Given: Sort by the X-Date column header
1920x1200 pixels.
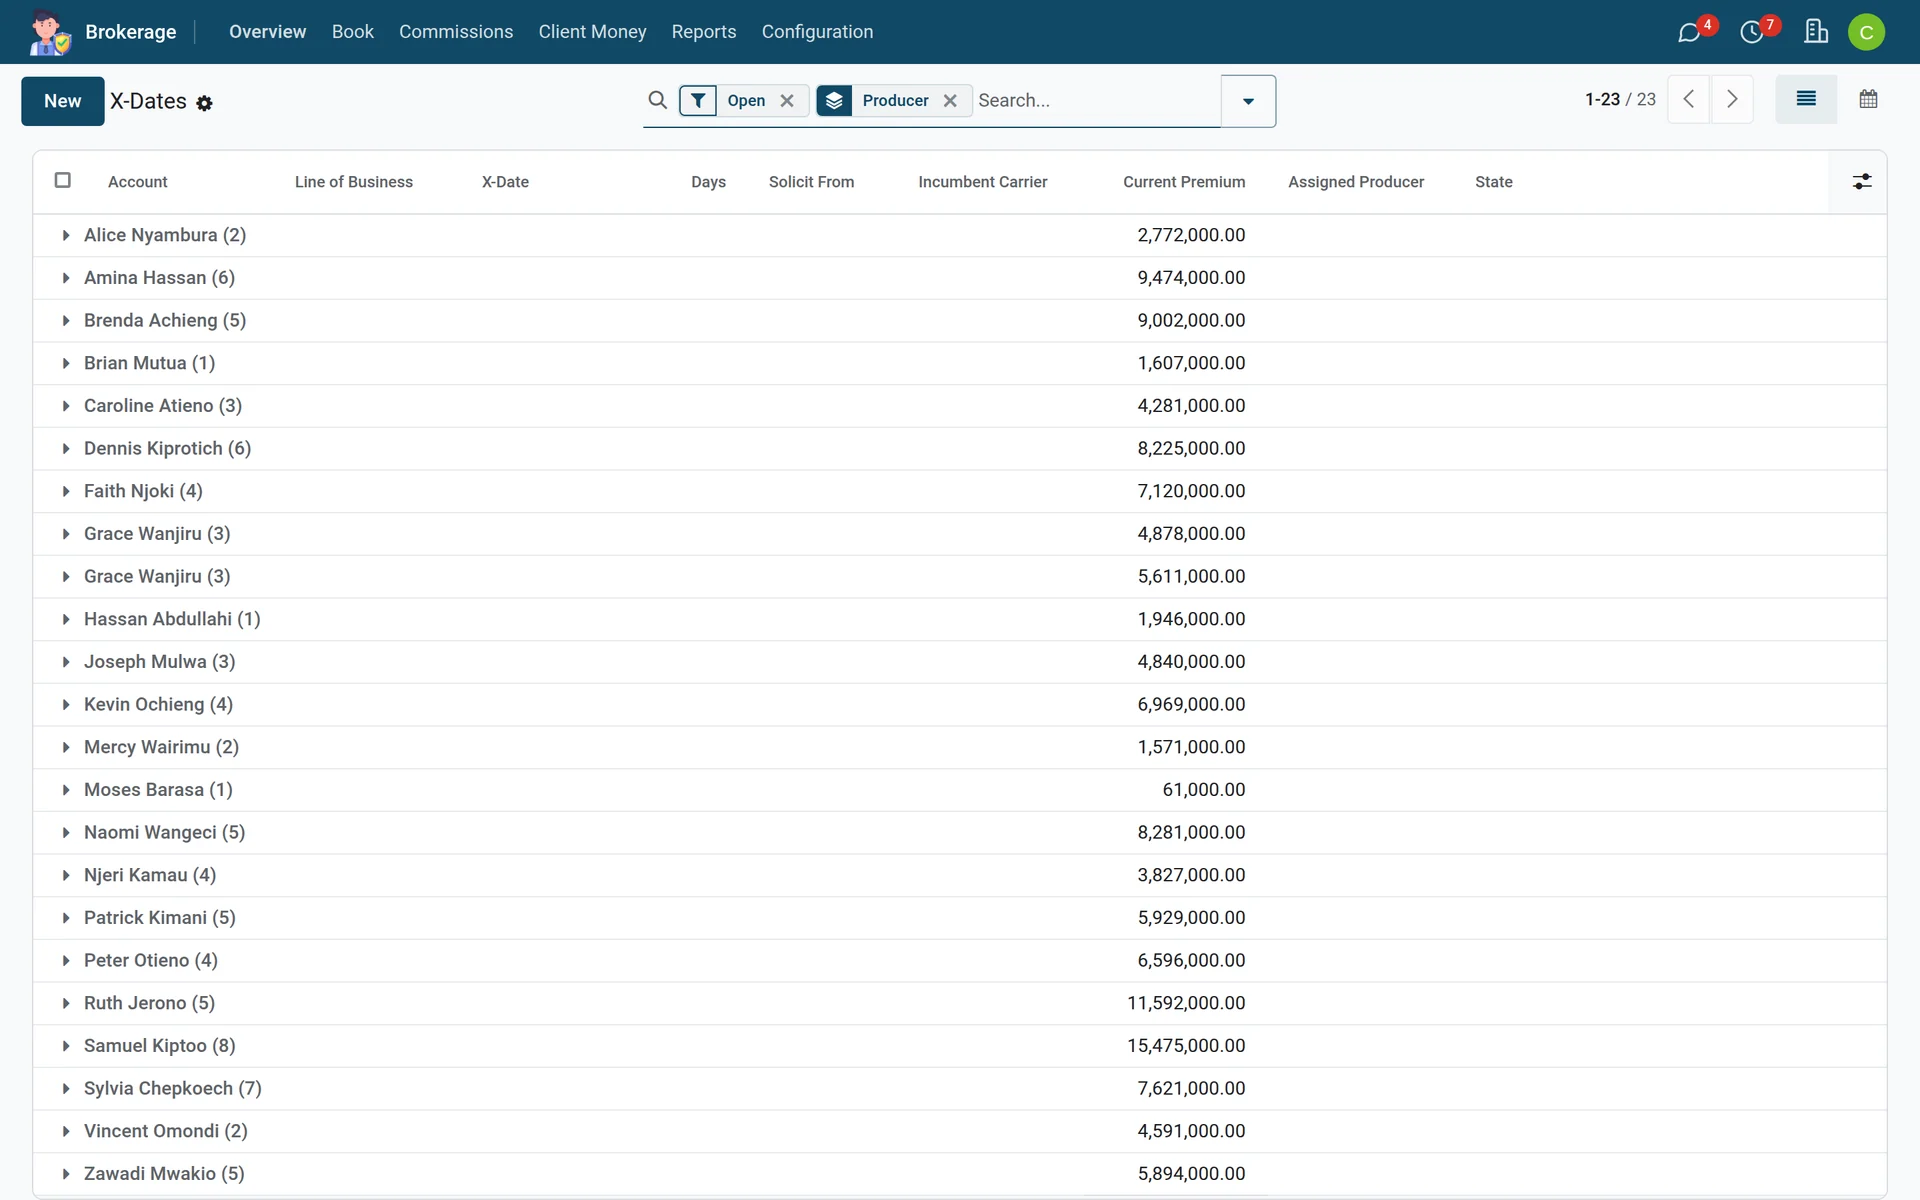Looking at the screenshot, I should 505,182.
